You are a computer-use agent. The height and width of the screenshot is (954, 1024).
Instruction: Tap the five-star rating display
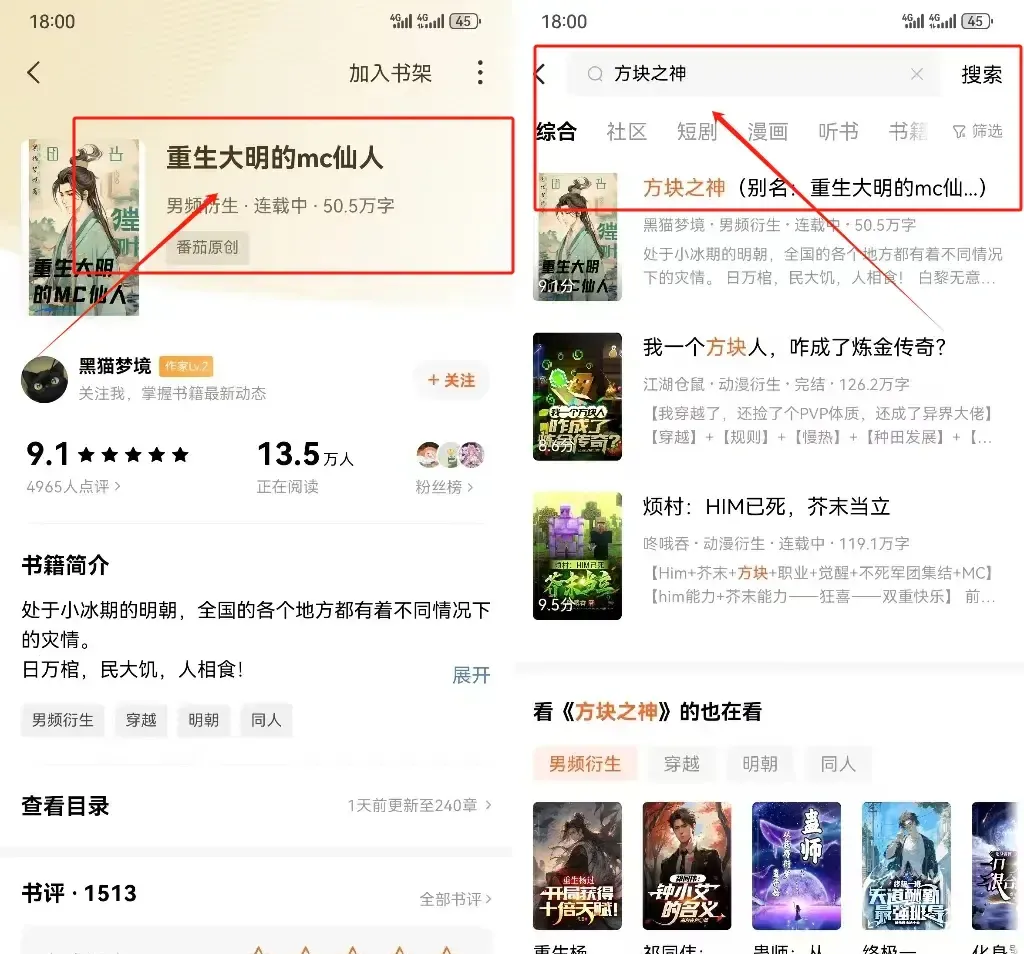coord(133,454)
